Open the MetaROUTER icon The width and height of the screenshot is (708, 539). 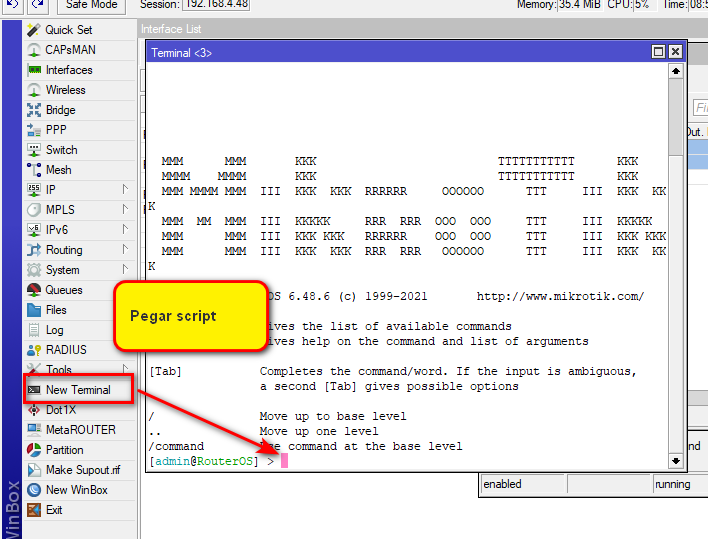(x=34, y=430)
